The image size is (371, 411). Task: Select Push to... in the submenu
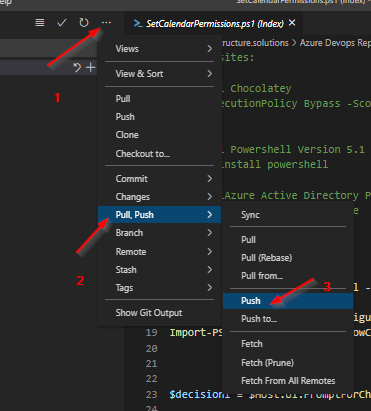click(x=288, y=319)
